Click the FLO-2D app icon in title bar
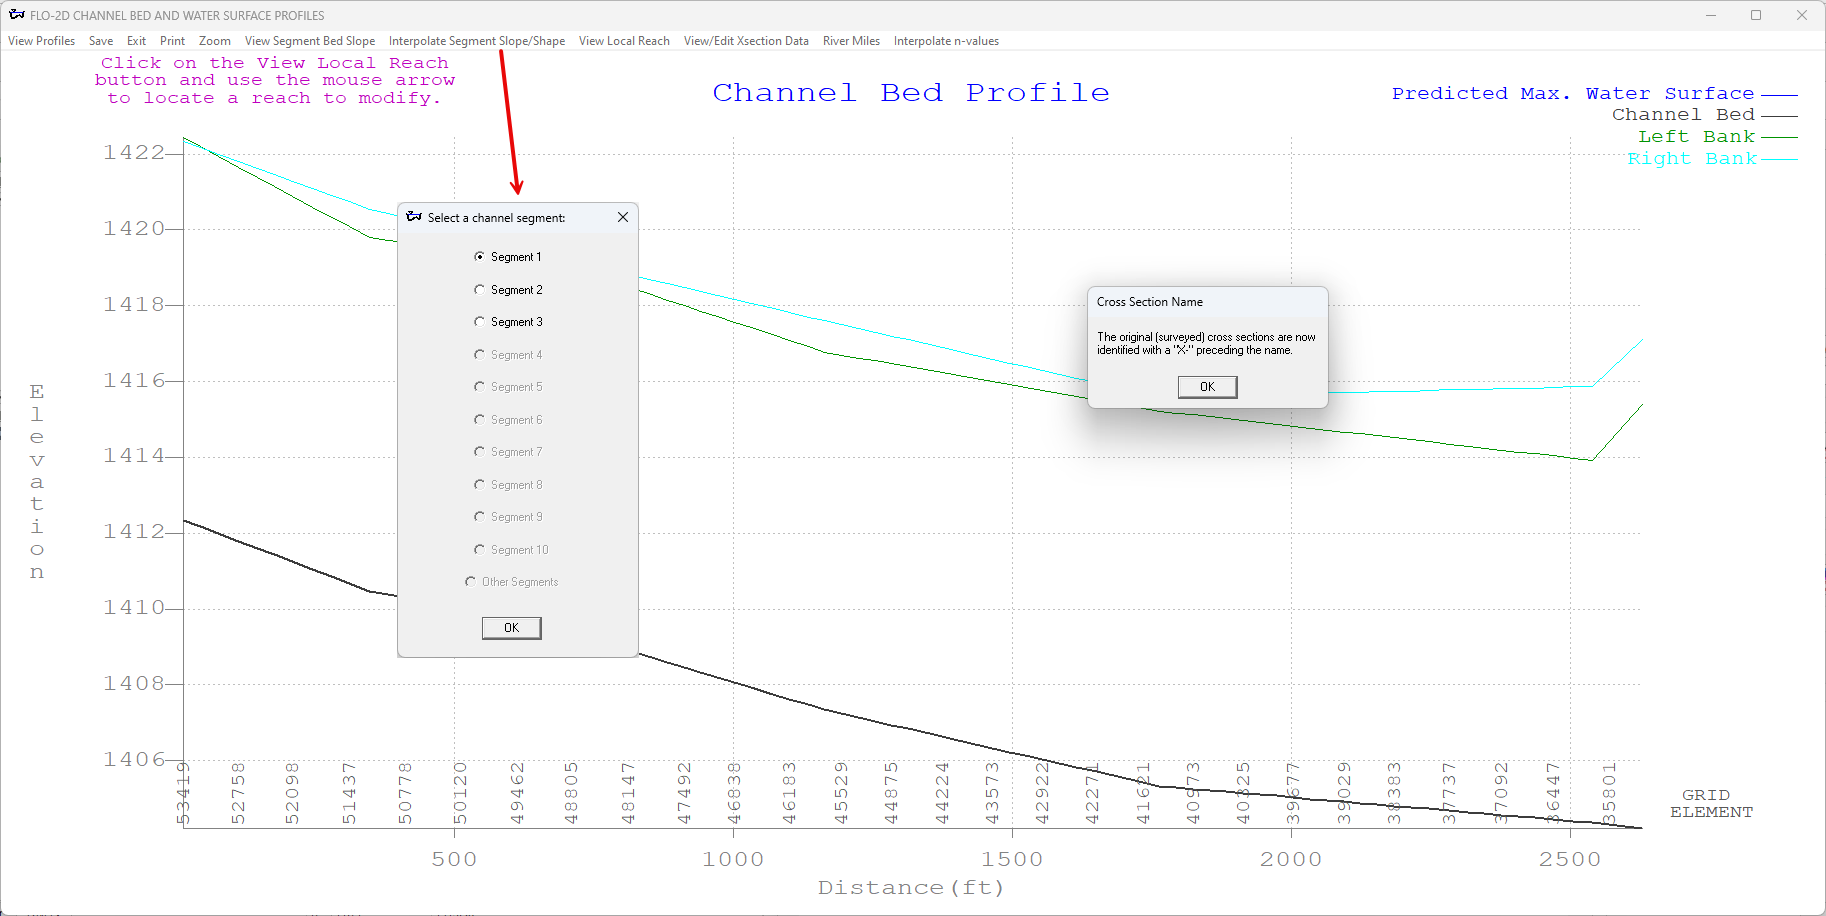The height and width of the screenshot is (916, 1826). click(x=16, y=15)
